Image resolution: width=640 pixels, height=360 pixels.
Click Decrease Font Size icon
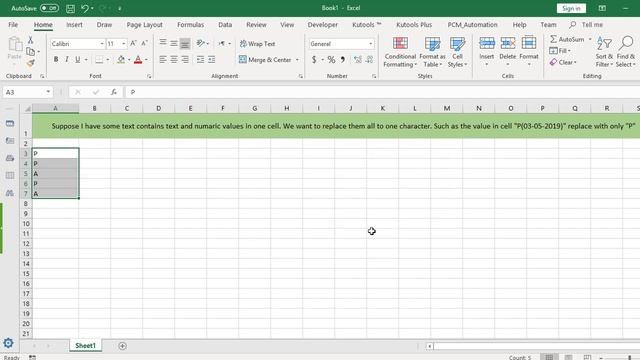point(144,43)
